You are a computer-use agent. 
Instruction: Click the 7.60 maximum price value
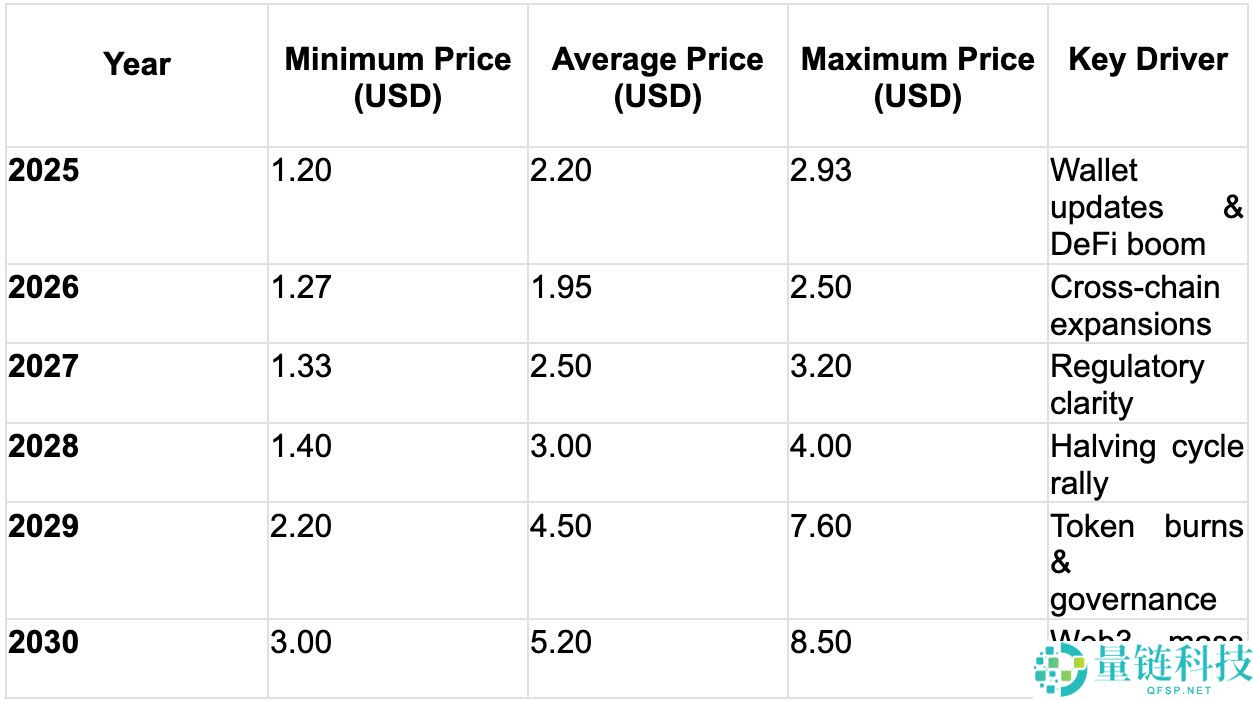821,526
